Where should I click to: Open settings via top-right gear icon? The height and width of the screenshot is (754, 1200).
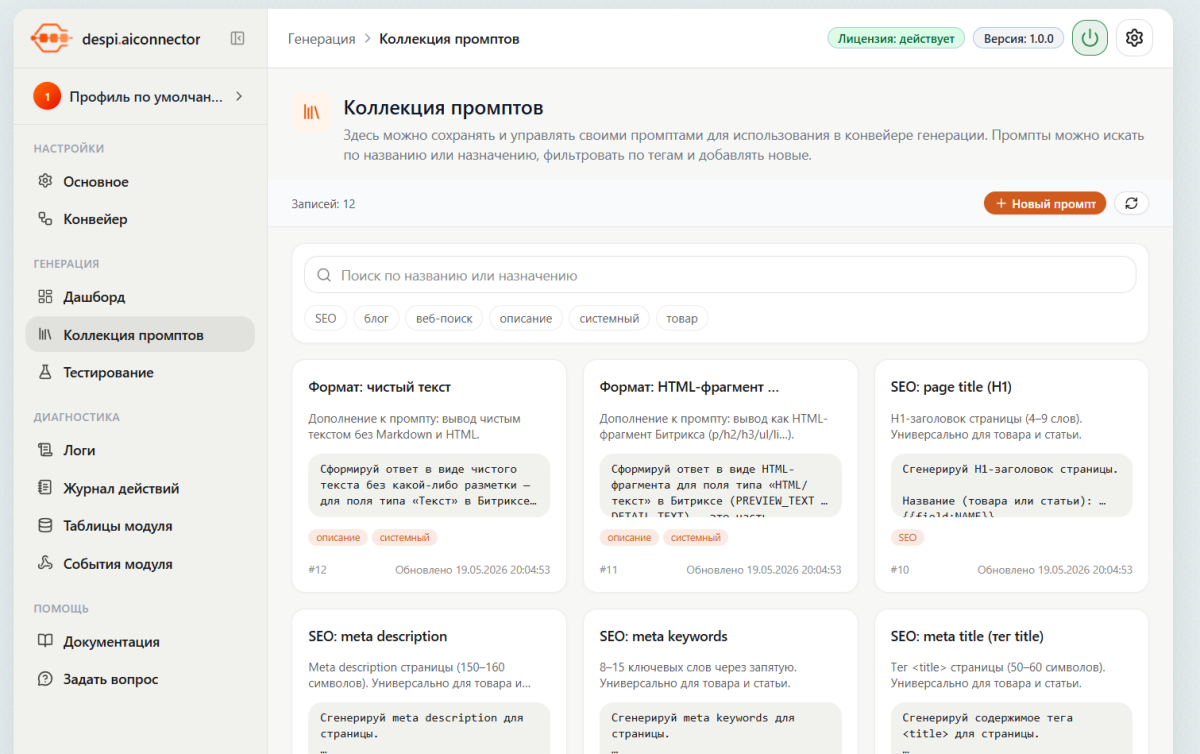tap(1134, 38)
